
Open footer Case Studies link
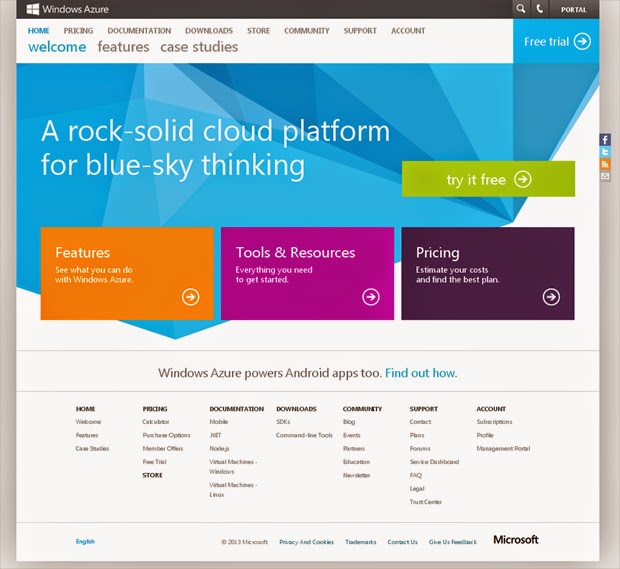coord(92,448)
